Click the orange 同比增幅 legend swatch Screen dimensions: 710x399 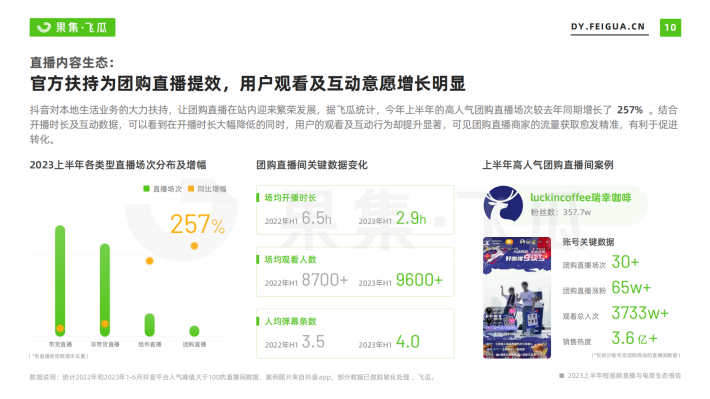point(191,188)
